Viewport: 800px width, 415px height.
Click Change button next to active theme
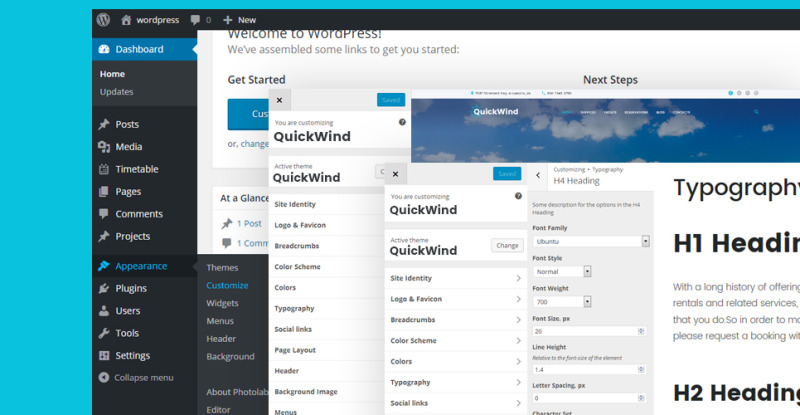click(507, 246)
